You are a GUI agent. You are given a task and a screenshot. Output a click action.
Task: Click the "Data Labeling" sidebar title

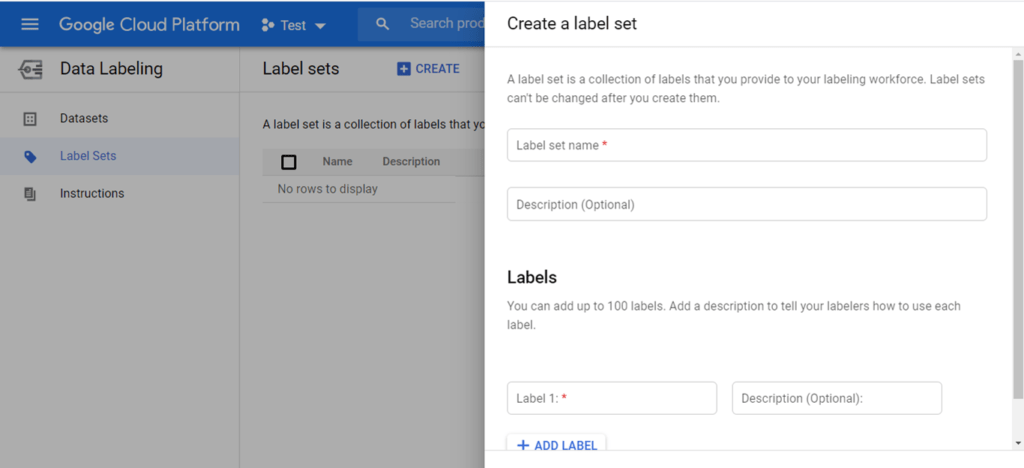click(111, 69)
